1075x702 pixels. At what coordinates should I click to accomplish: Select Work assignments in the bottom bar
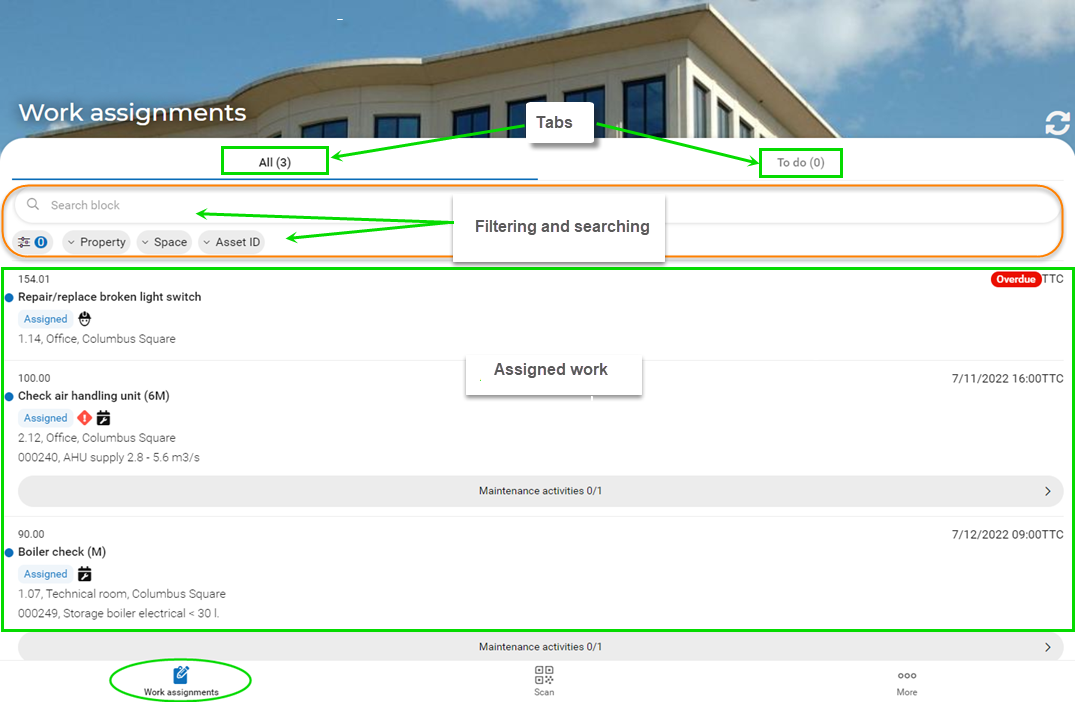[180, 680]
